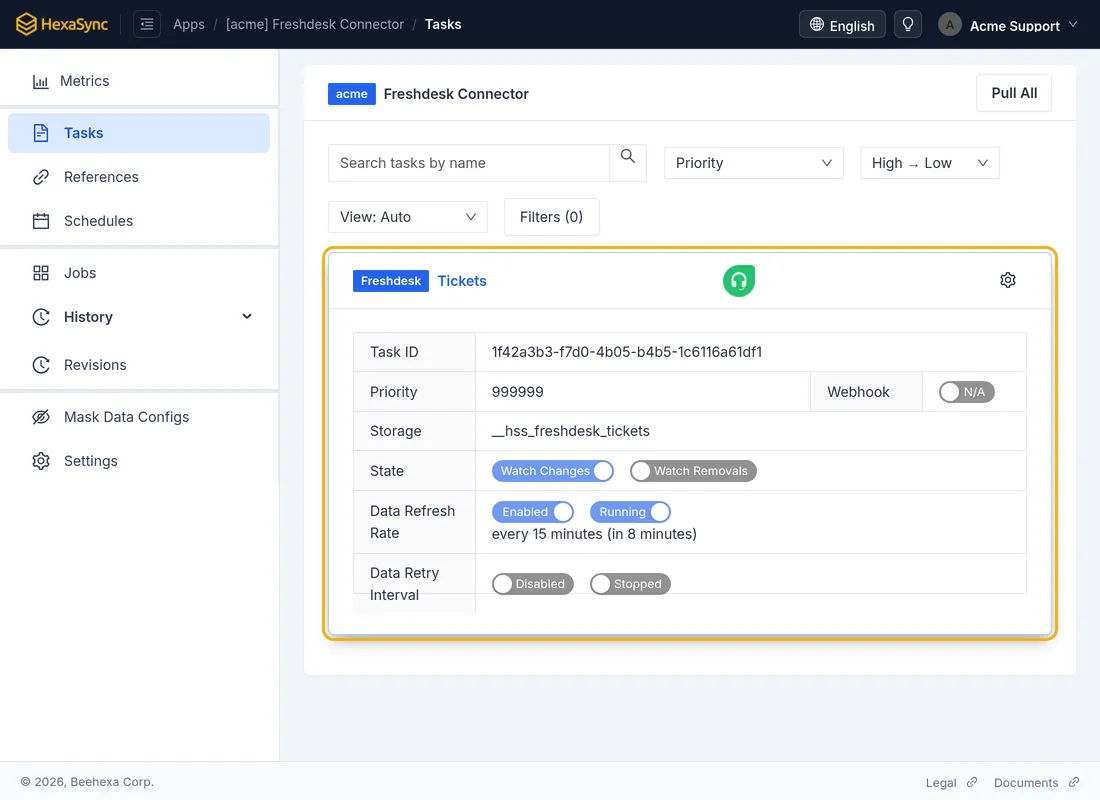Image resolution: width=1100 pixels, height=800 pixels.
Task: Click the globe language icon
Action: pos(817,25)
